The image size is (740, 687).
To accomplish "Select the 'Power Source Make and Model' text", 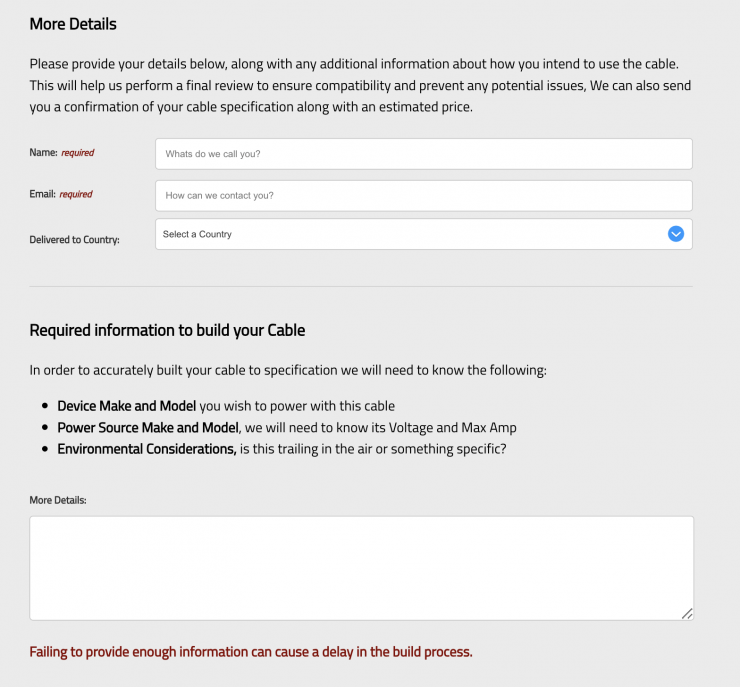I will coord(148,427).
